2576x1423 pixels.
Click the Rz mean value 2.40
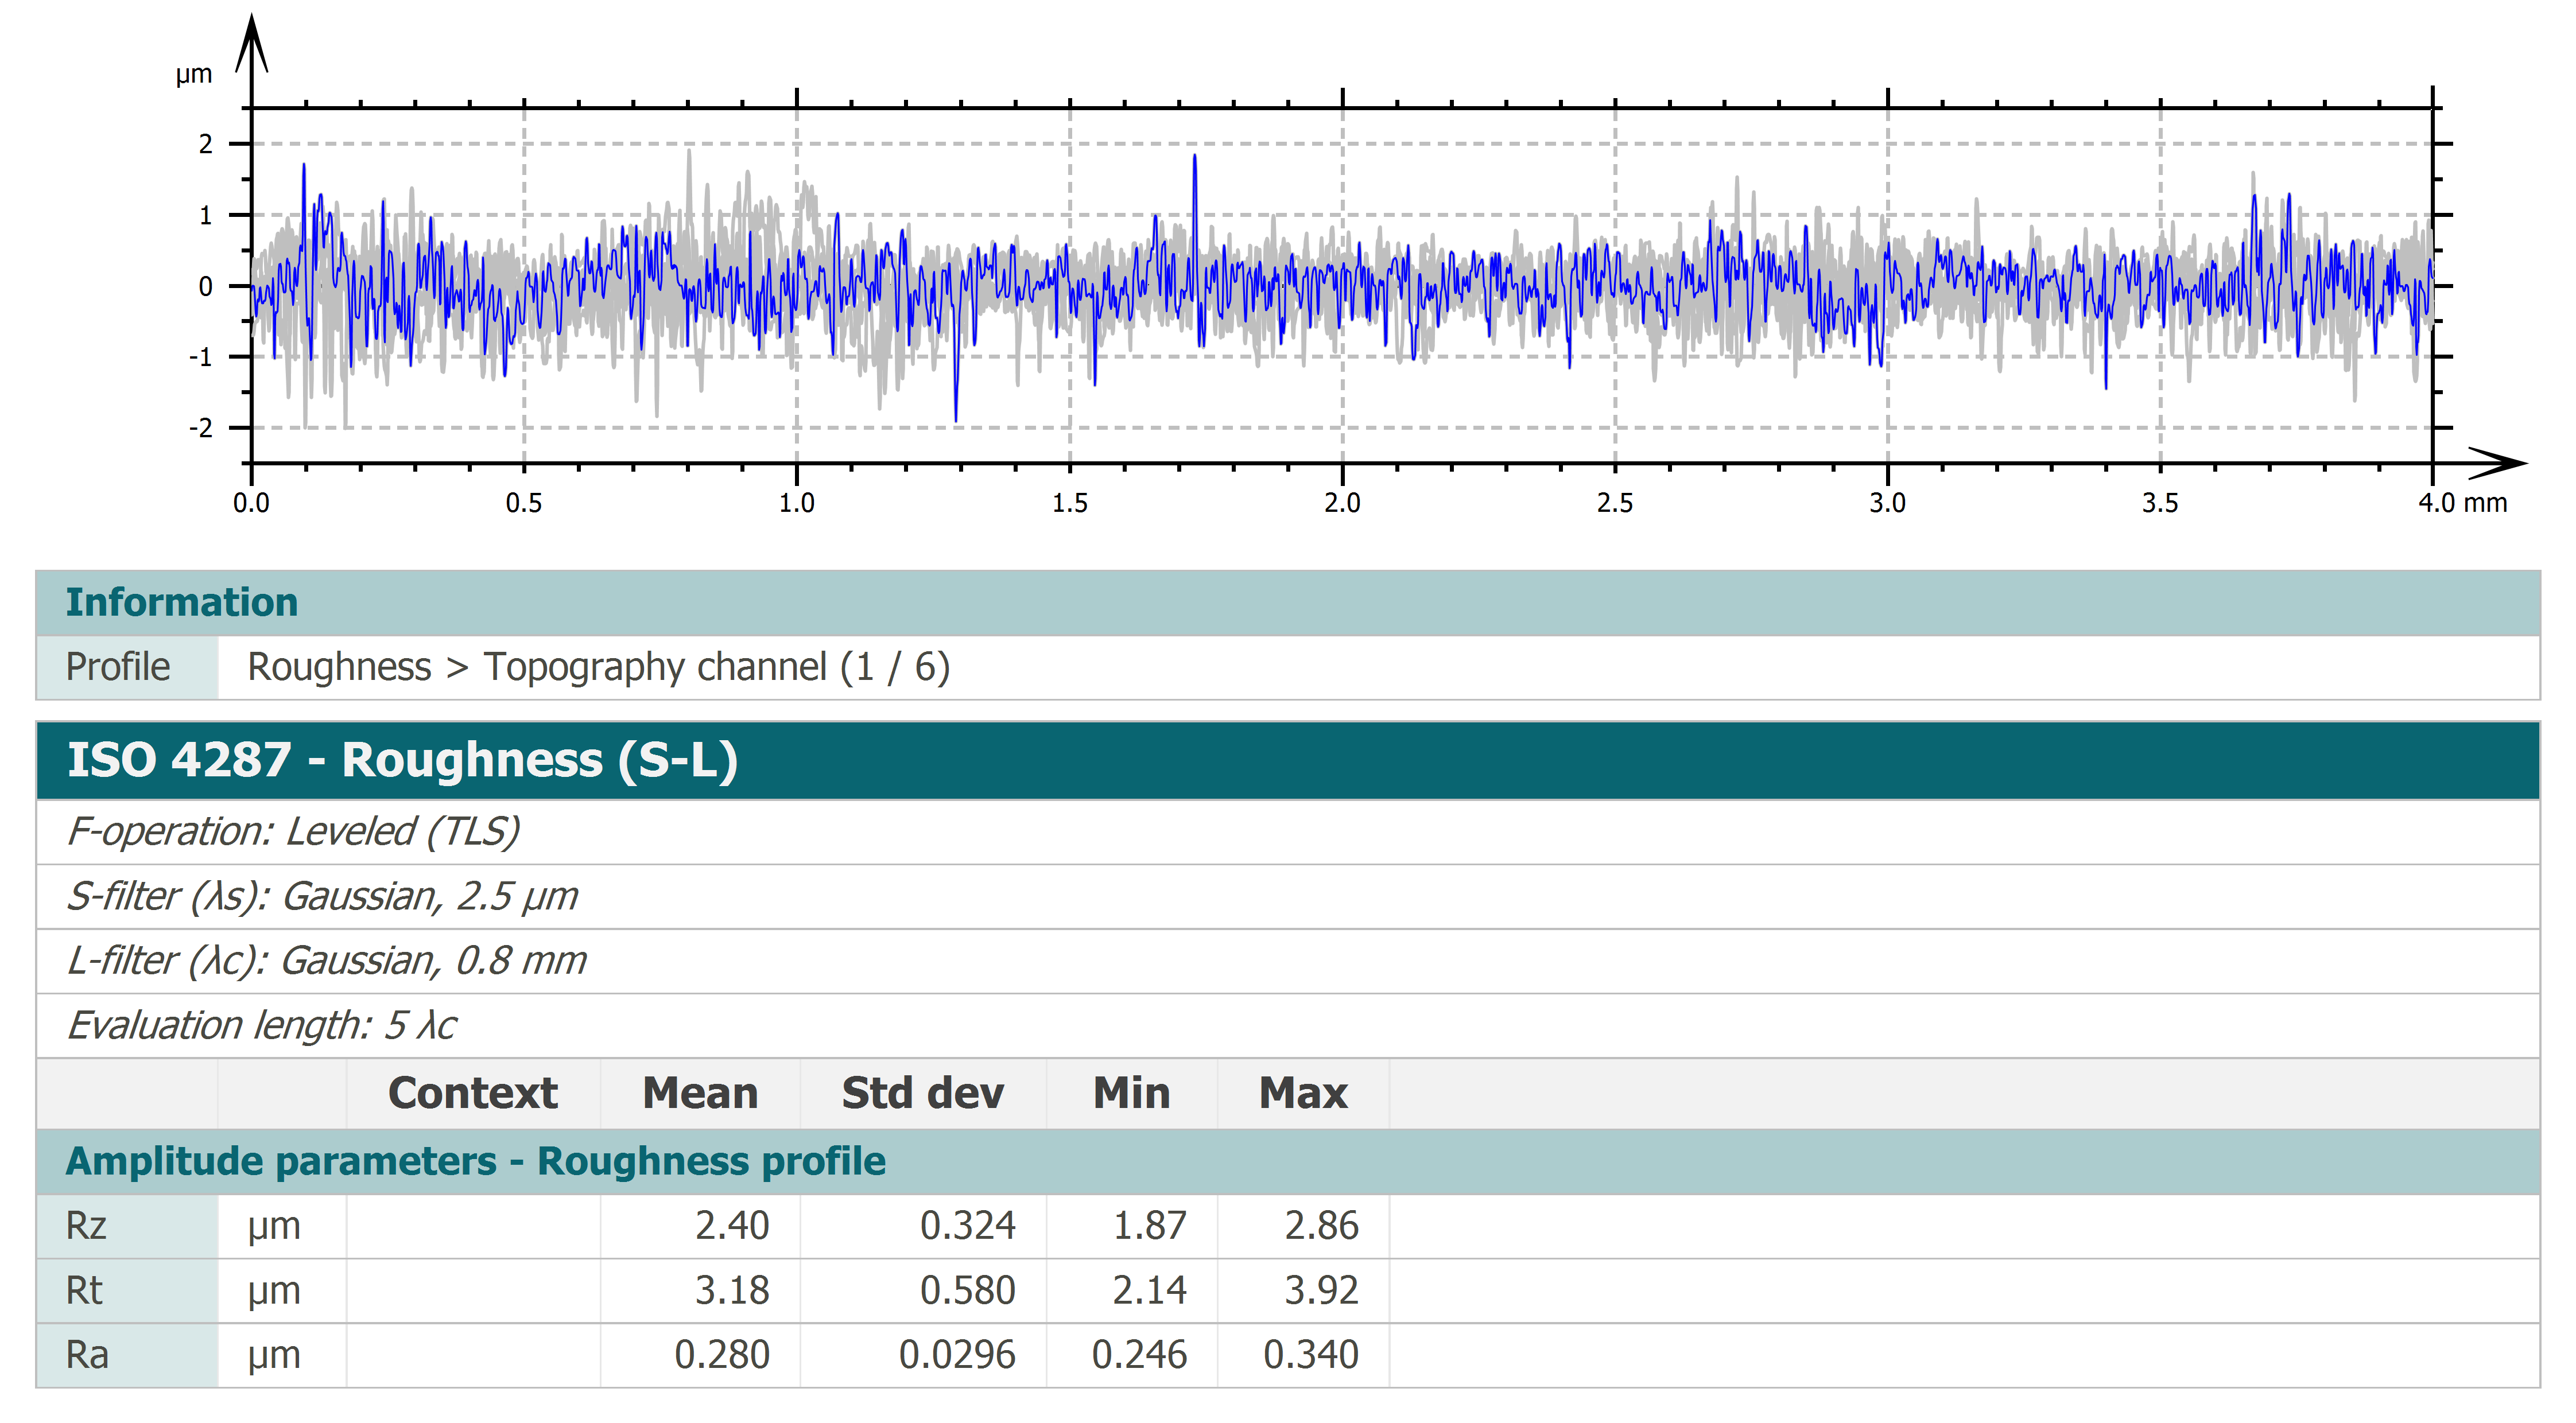(x=732, y=1226)
